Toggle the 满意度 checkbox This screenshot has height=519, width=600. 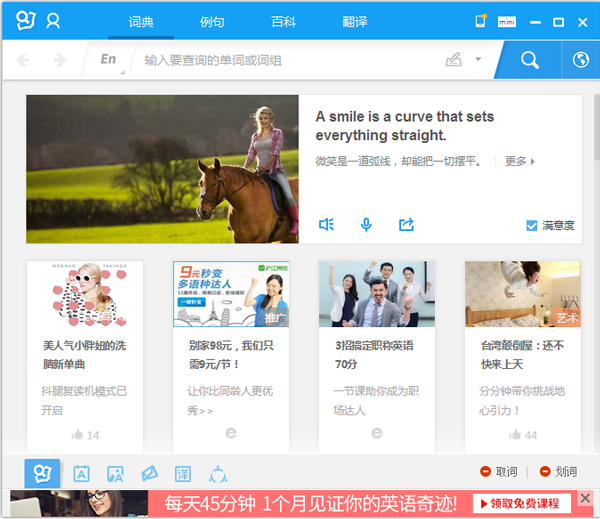pos(532,226)
